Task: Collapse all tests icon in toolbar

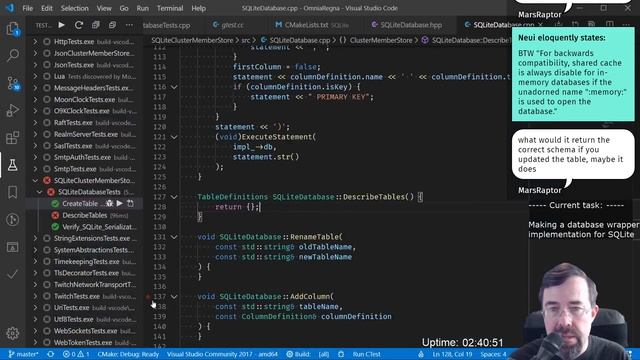Action: pos(112,25)
